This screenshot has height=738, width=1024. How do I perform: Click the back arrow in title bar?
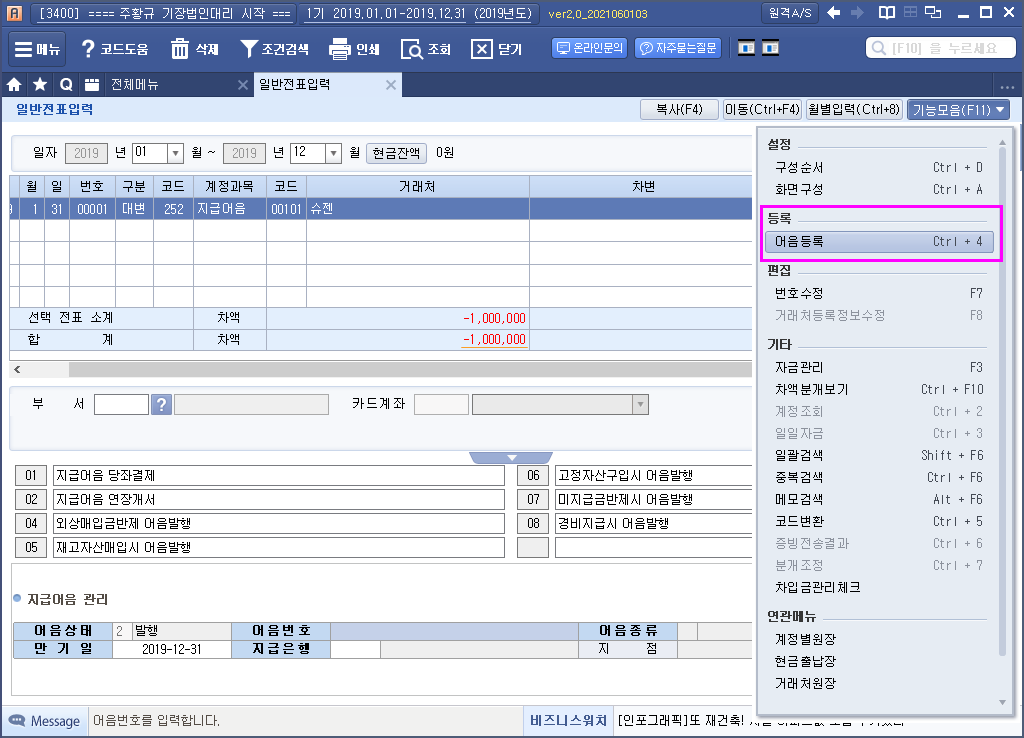[834, 13]
